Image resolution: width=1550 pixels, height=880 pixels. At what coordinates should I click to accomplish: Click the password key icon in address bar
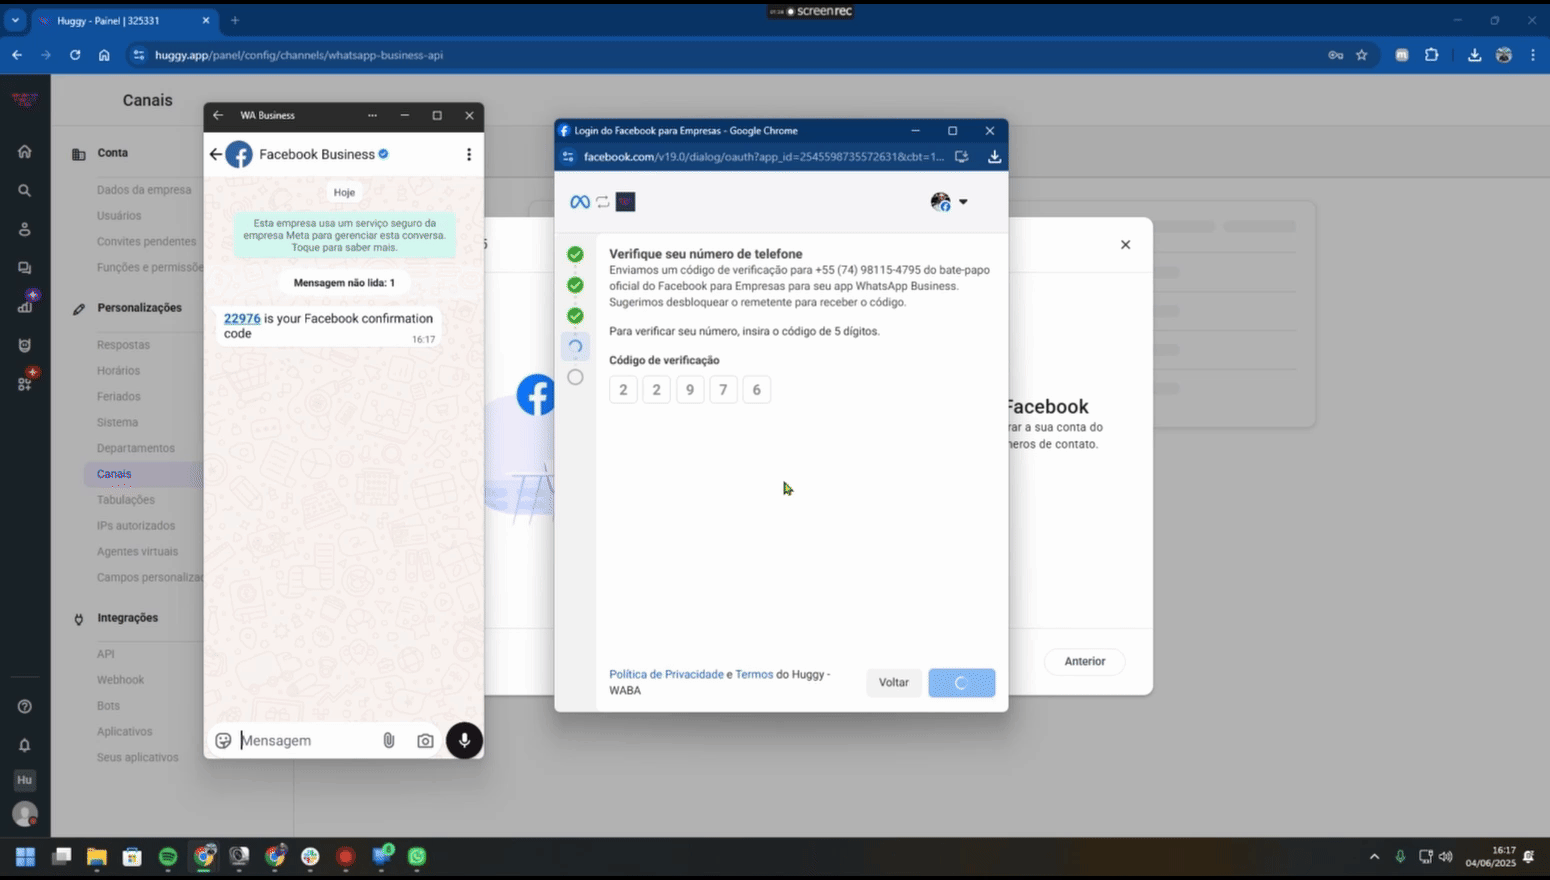[1335, 55]
